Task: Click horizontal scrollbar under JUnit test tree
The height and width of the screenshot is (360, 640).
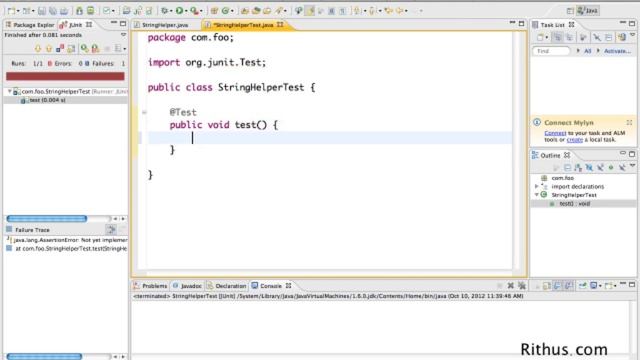Action: click(x=47, y=219)
